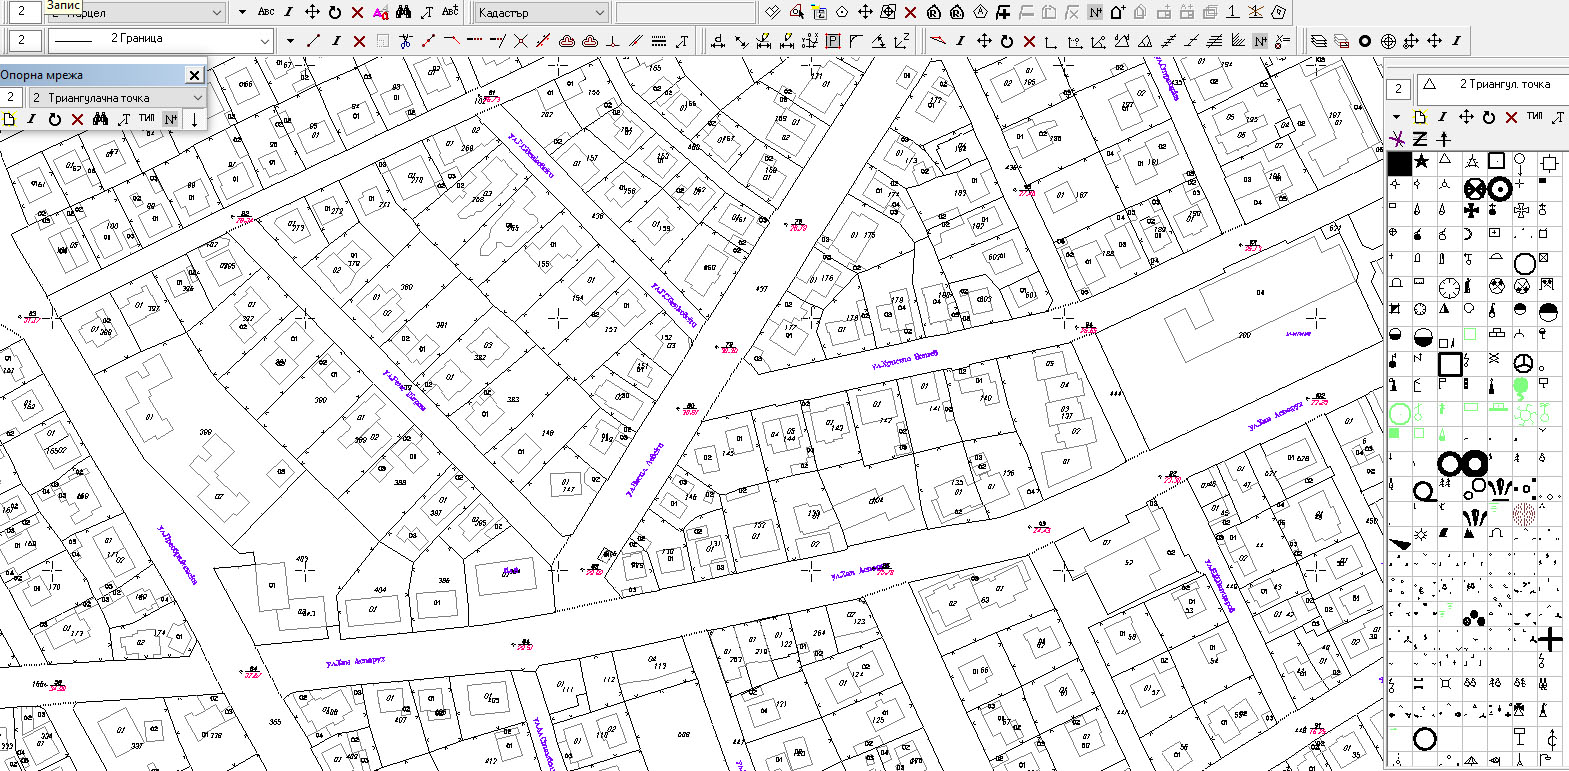The height and width of the screenshot is (771, 1569).
Task: Expand small arrow next to Граница dropdown
Action: click(290, 41)
